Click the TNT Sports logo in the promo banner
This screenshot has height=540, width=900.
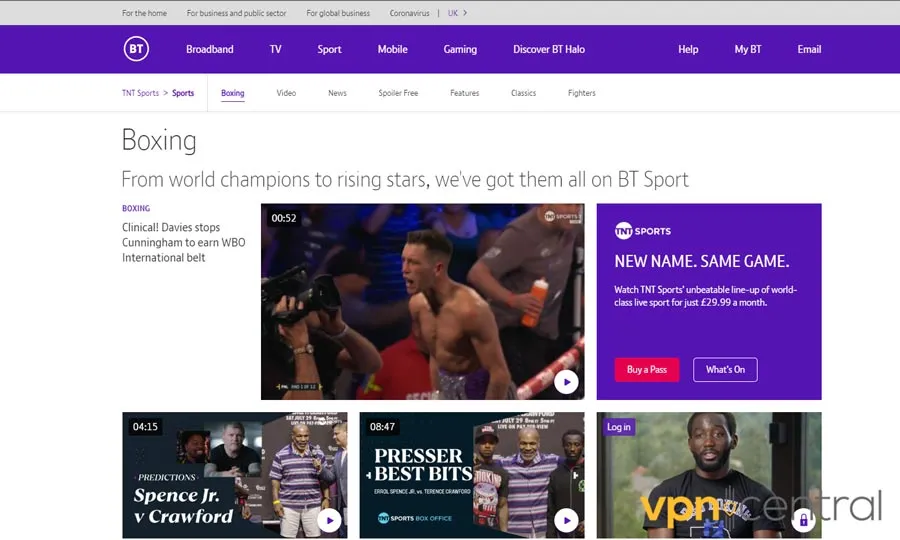(x=642, y=231)
